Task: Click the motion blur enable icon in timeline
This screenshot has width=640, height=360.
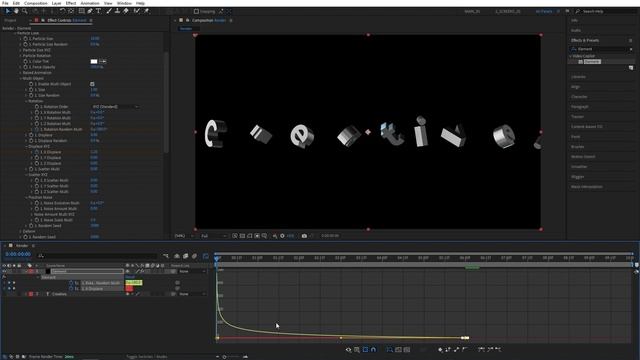Action: click(194, 256)
